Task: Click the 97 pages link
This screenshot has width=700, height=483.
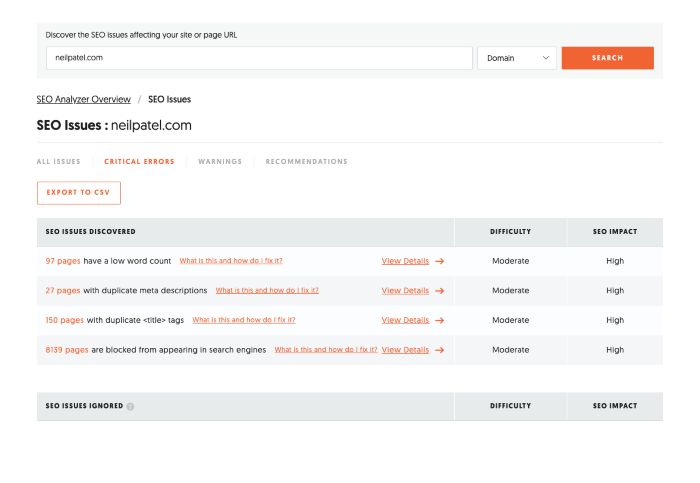Action: click(x=63, y=261)
